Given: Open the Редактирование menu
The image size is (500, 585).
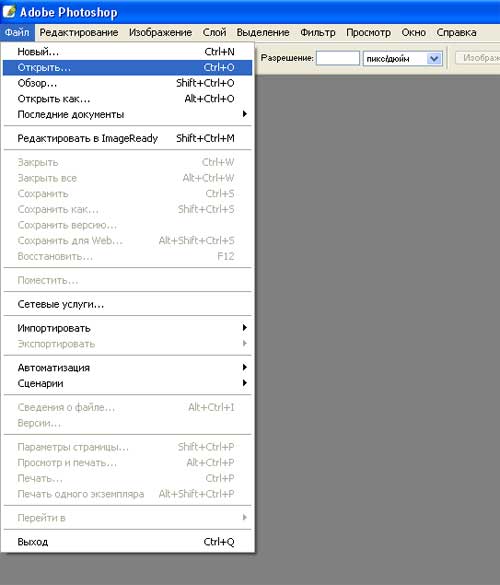Looking at the screenshot, I should (x=79, y=33).
